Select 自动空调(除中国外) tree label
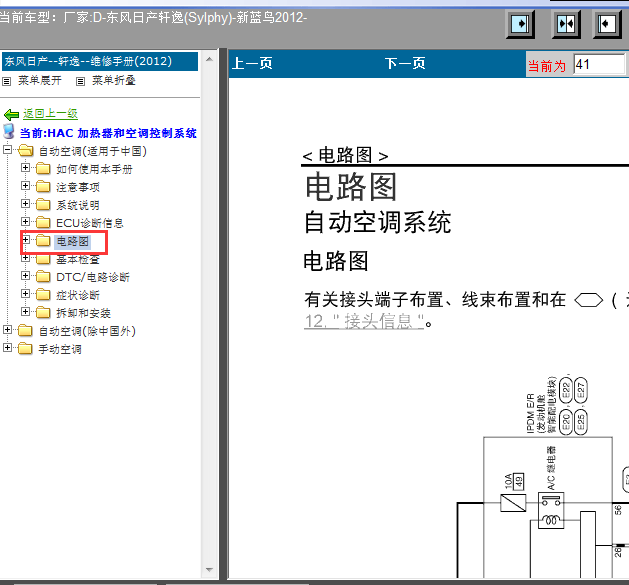The image size is (629, 585). [87, 331]
